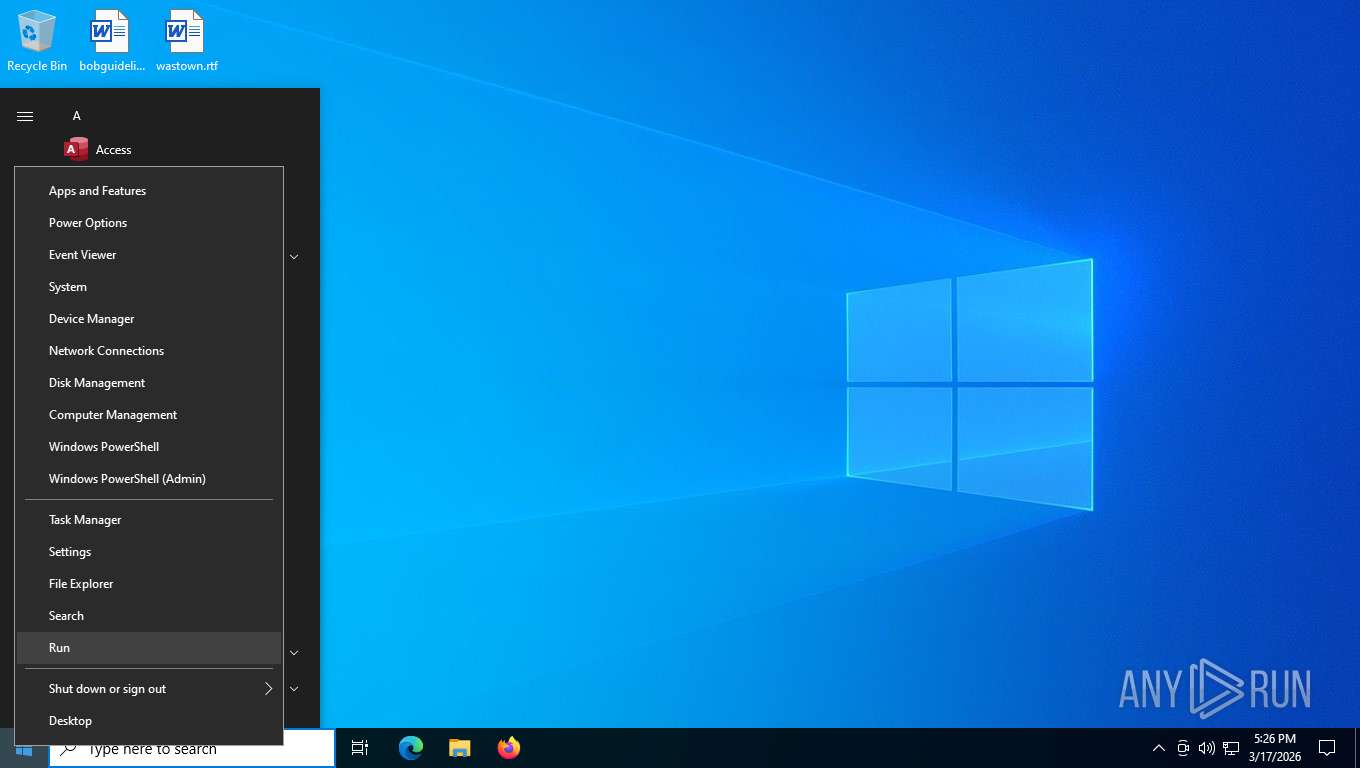Click the Windows Start button
Image resolution: width=1360 pixels, height=768 pixels.
click(x=24, y=748)
